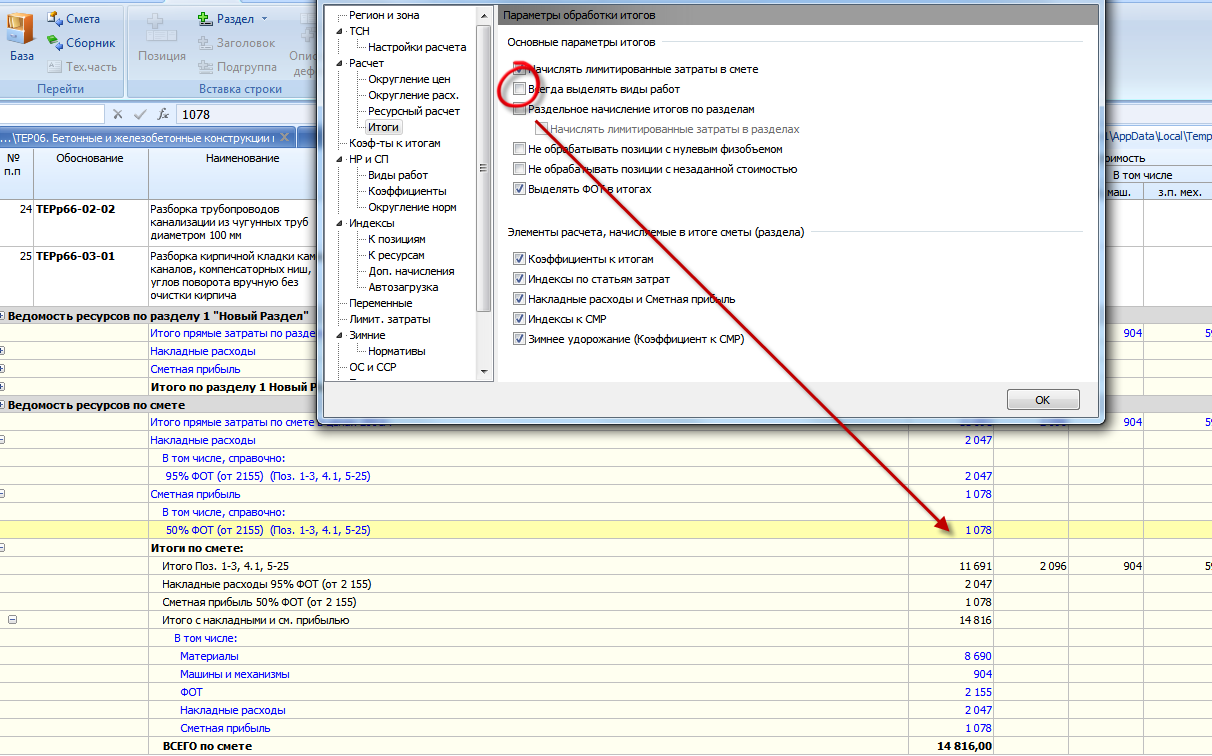
Task: Toggle Начислять лимитированные затраты в смете
Action: [x=519, y=69]
